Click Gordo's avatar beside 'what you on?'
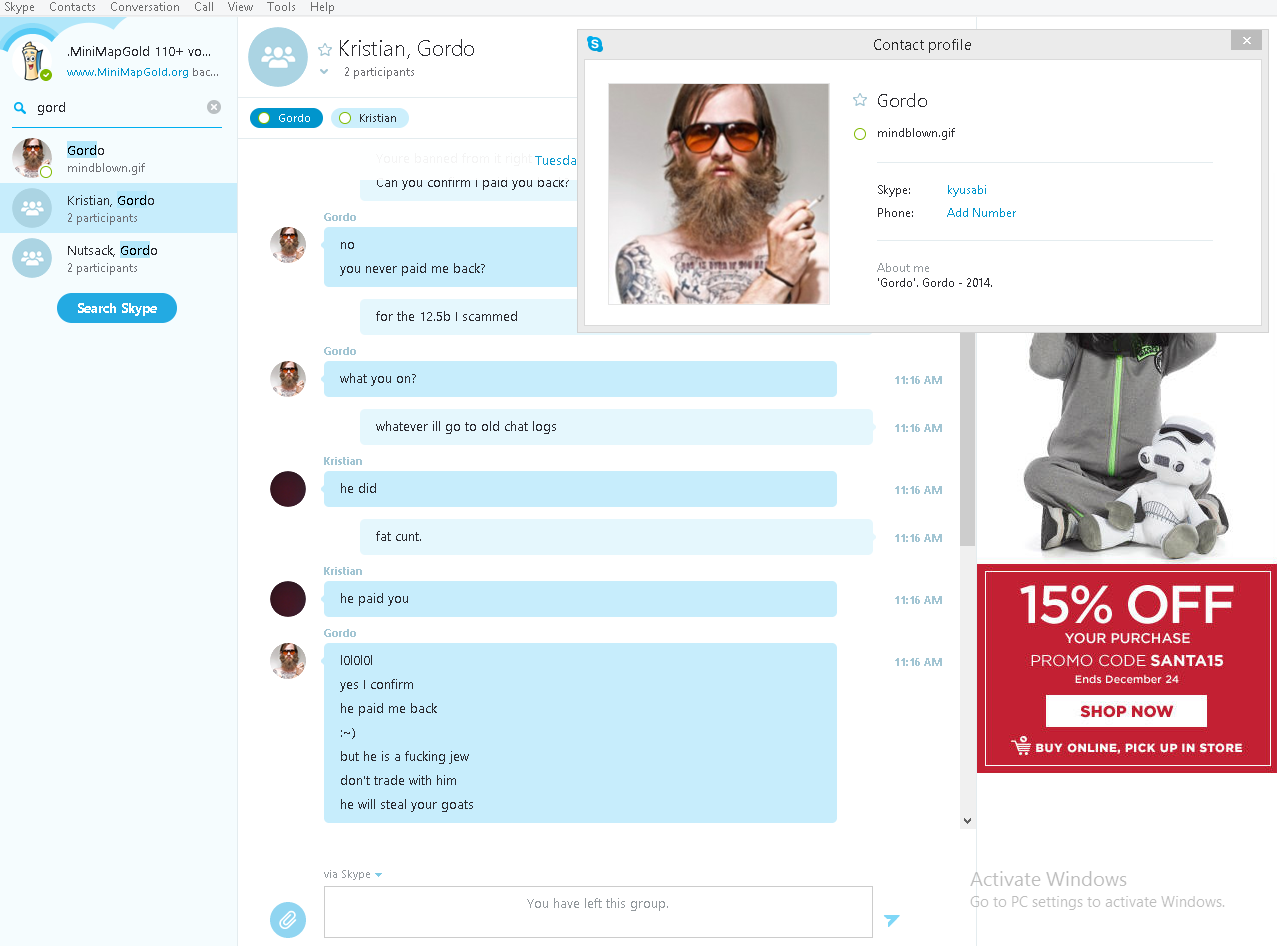Screen dimensions: 1277x946 [288, 379]
